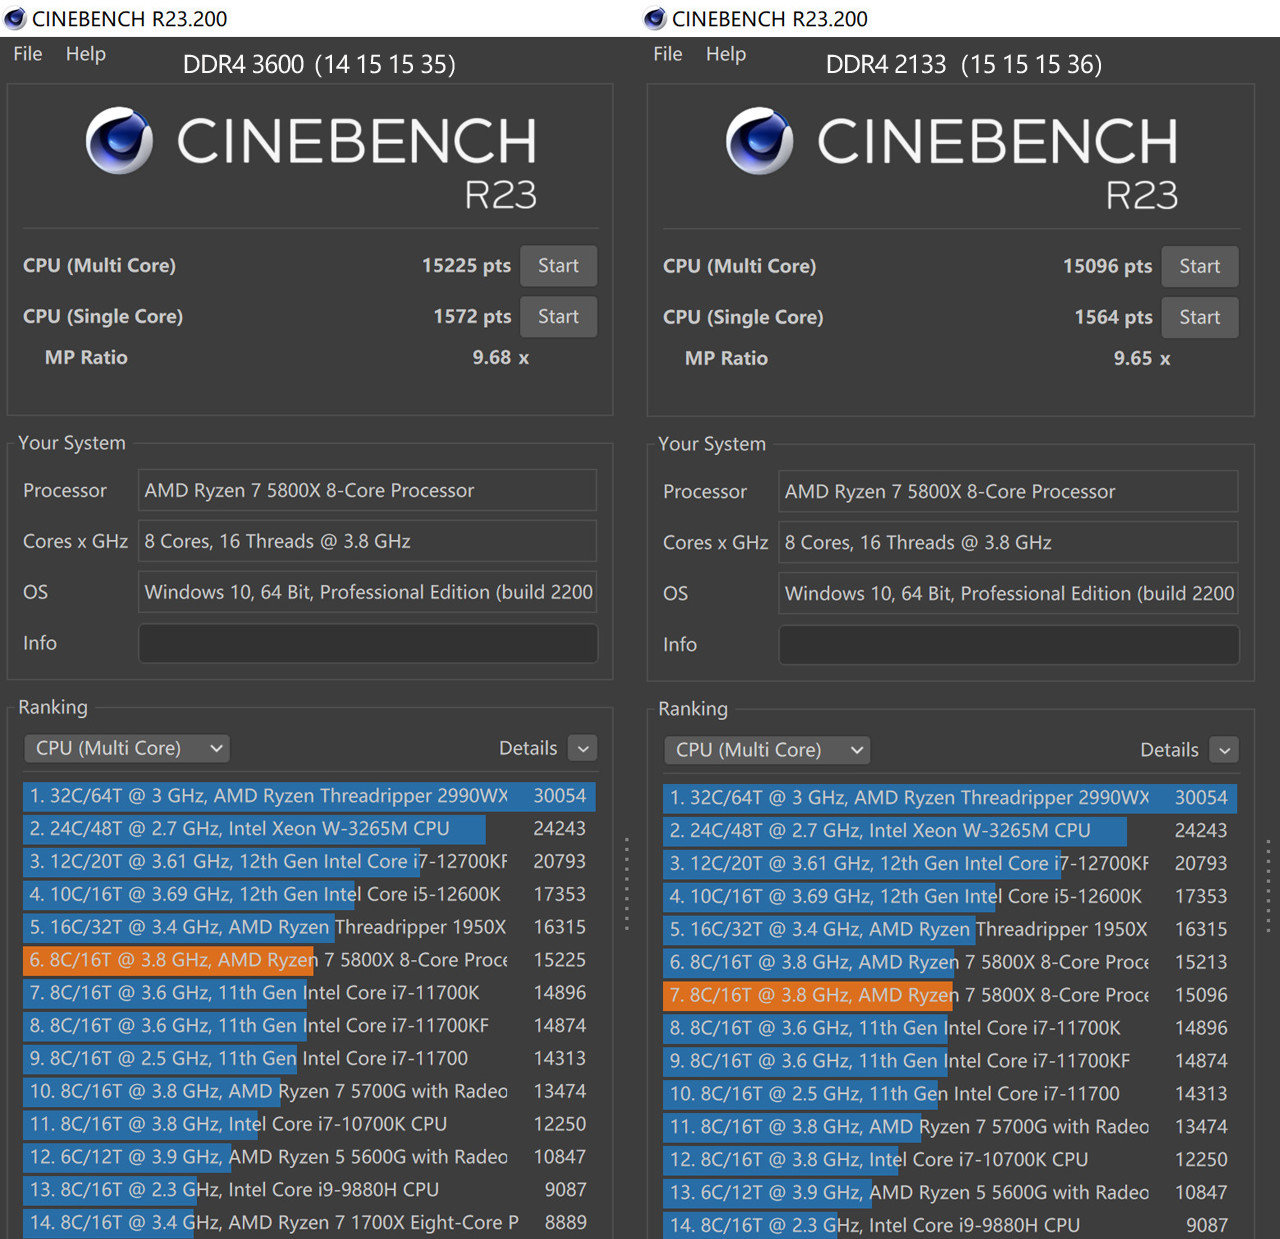Click the Cinebench title bar icon in right window
The height and width of the screenshot is (1239, 1280).
point(655,18)
